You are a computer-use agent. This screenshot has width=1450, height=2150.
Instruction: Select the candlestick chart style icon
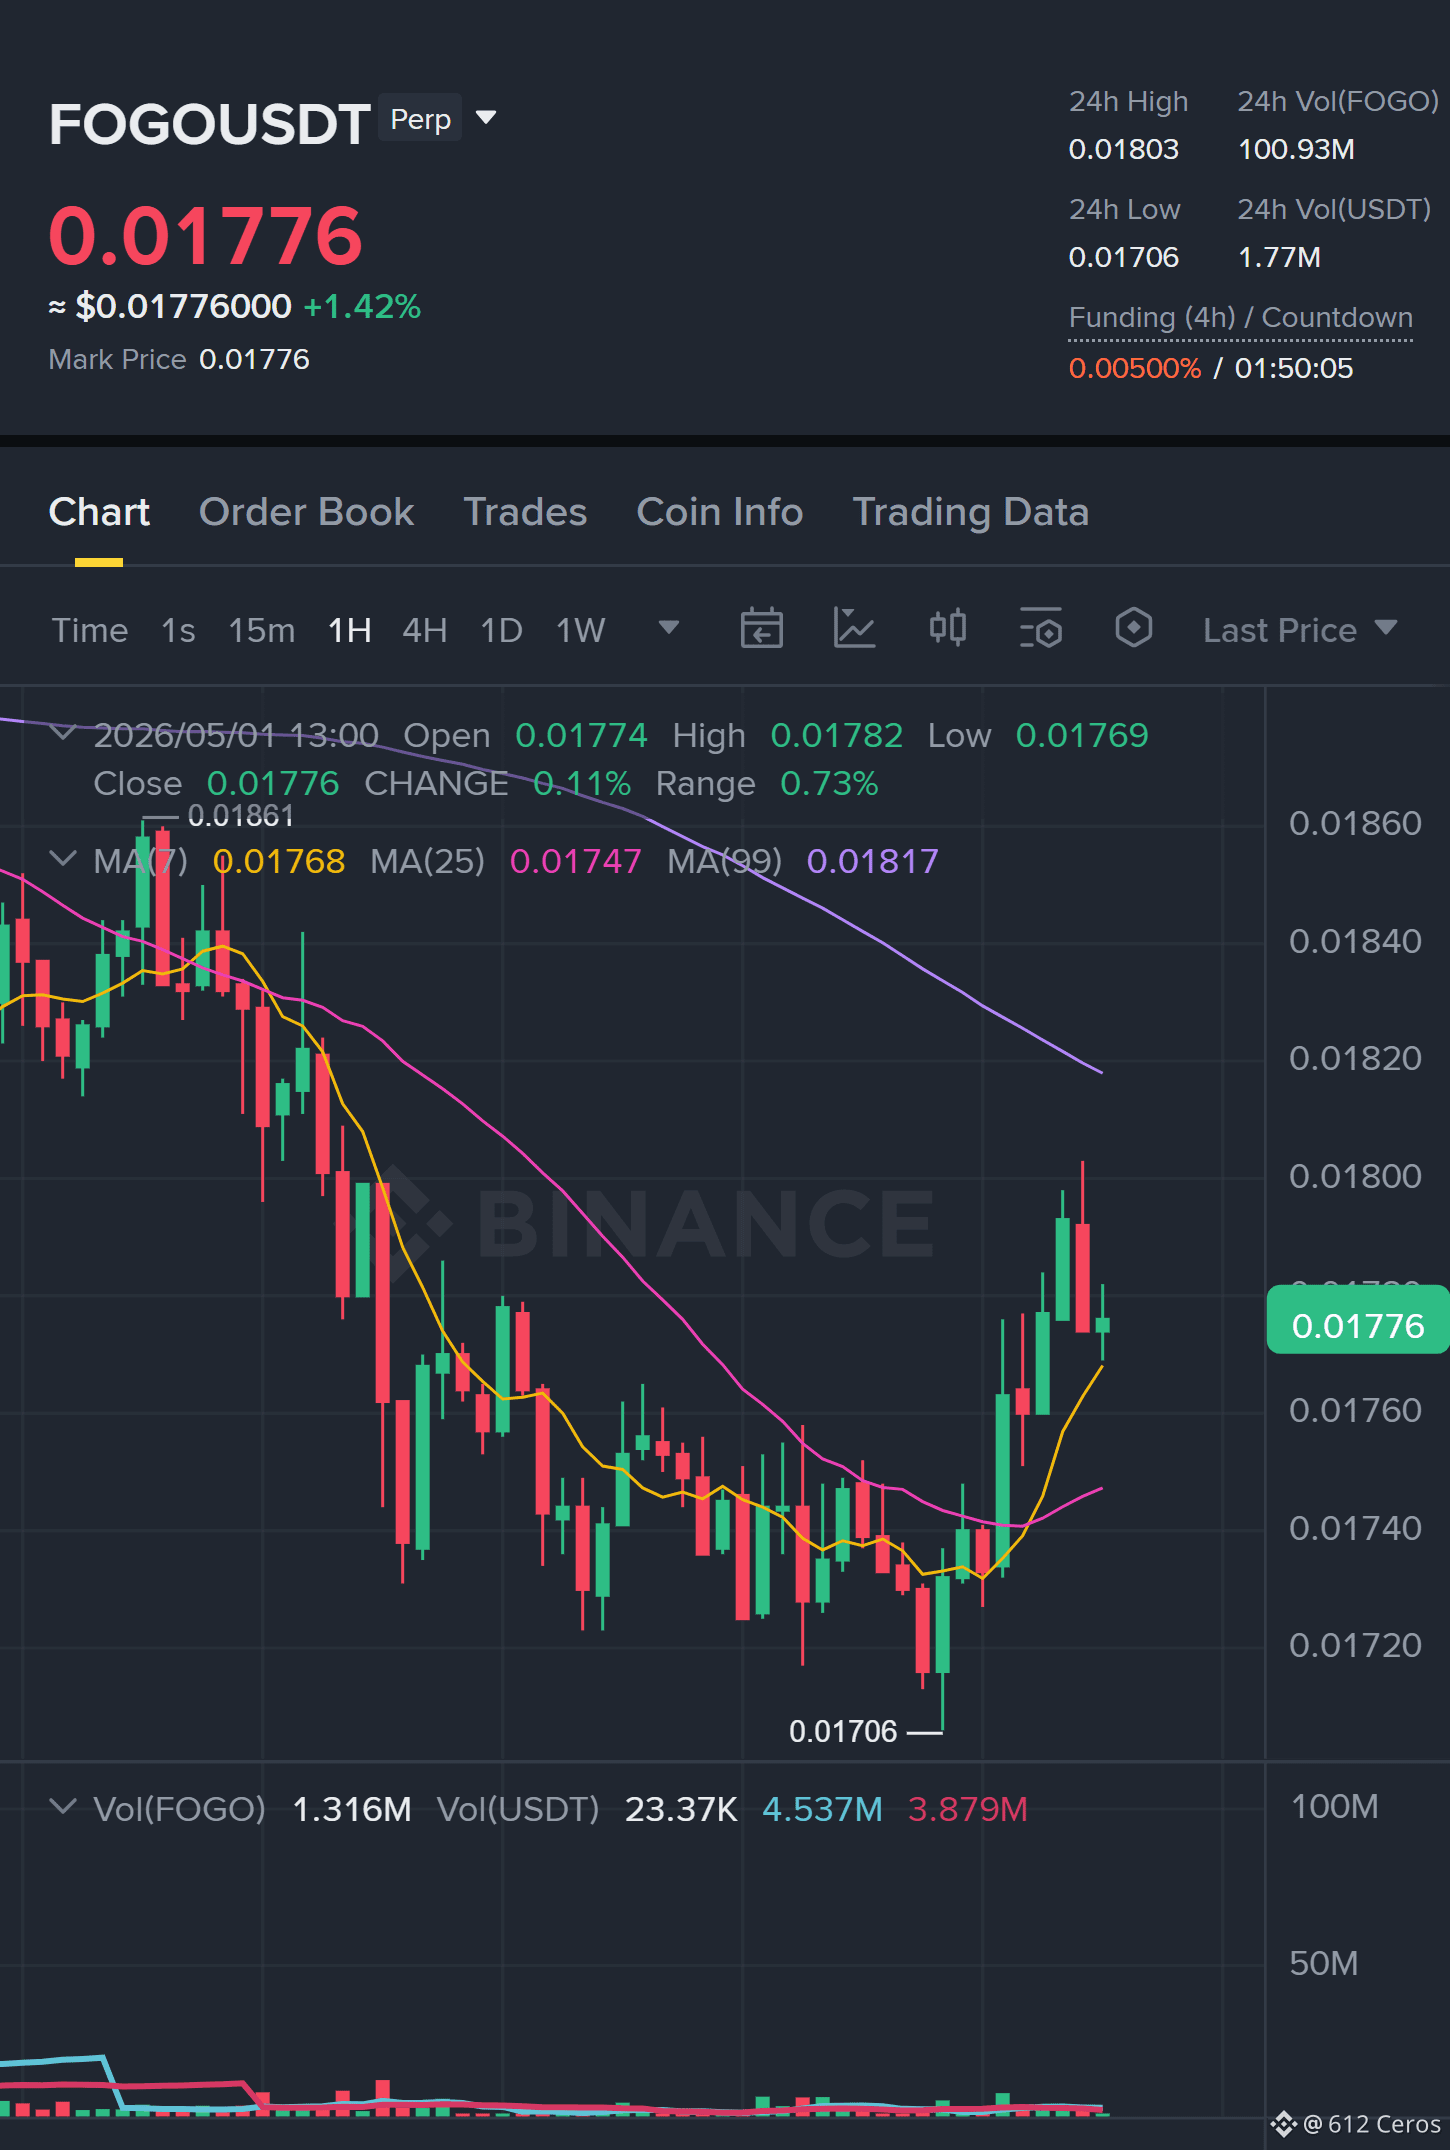tap(947, 629)
